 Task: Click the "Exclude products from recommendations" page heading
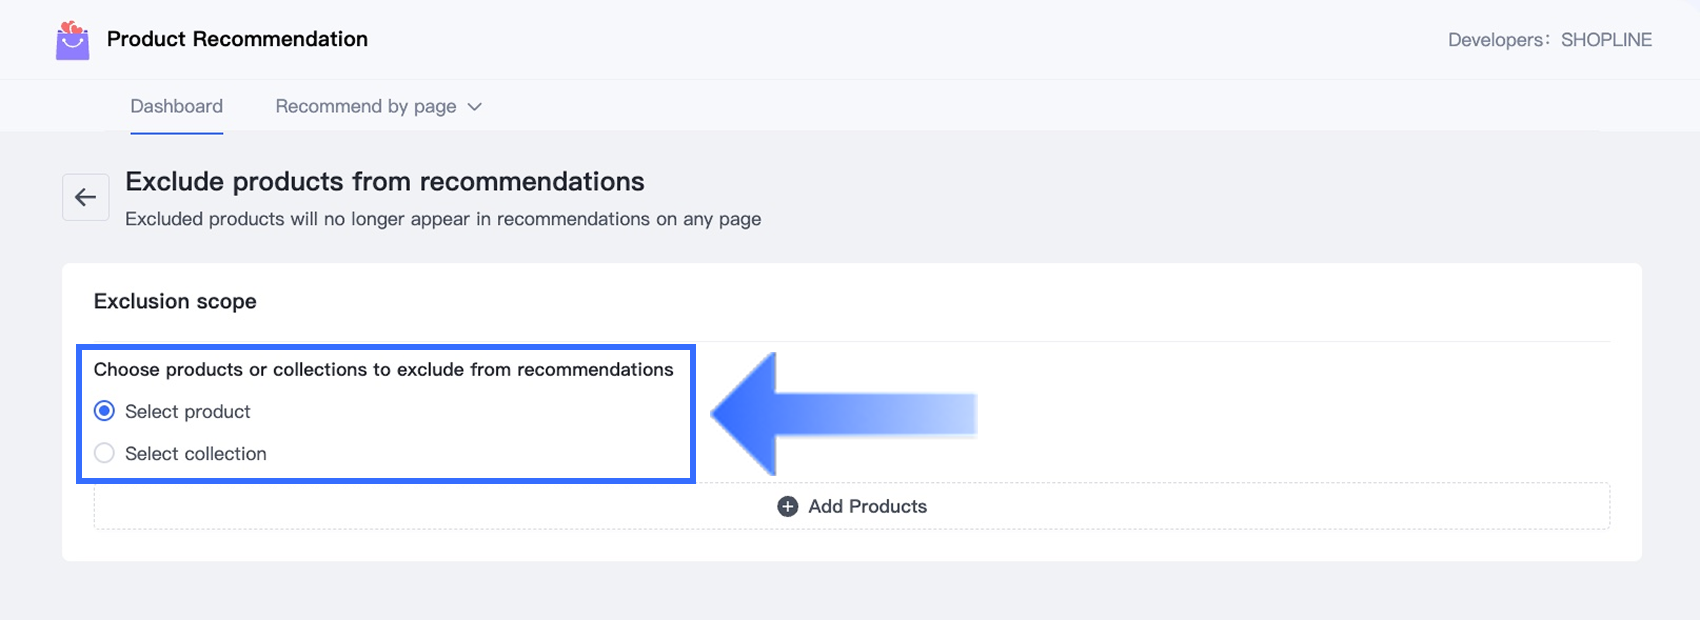[x=385, y=182]
